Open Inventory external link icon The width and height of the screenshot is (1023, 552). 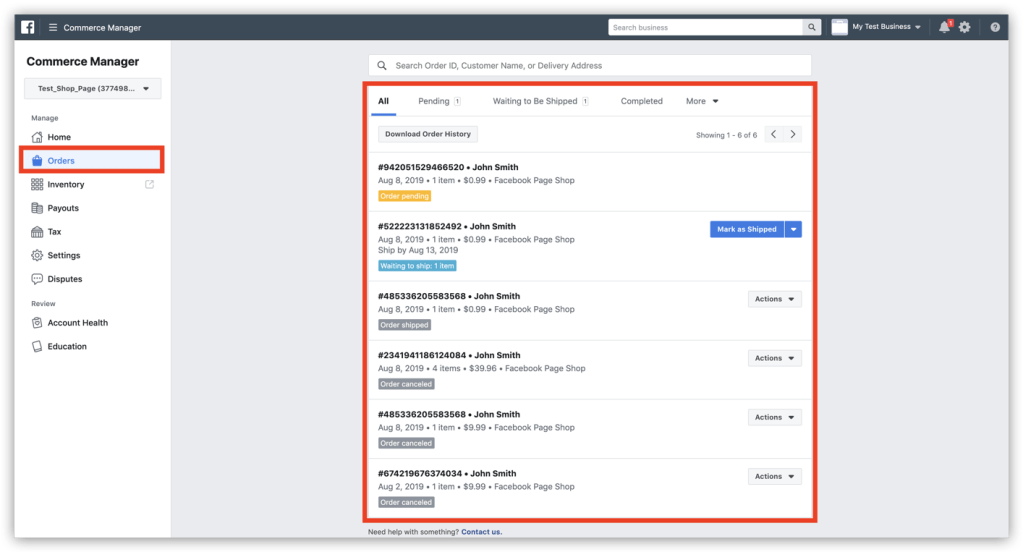[x=150, y=184]
